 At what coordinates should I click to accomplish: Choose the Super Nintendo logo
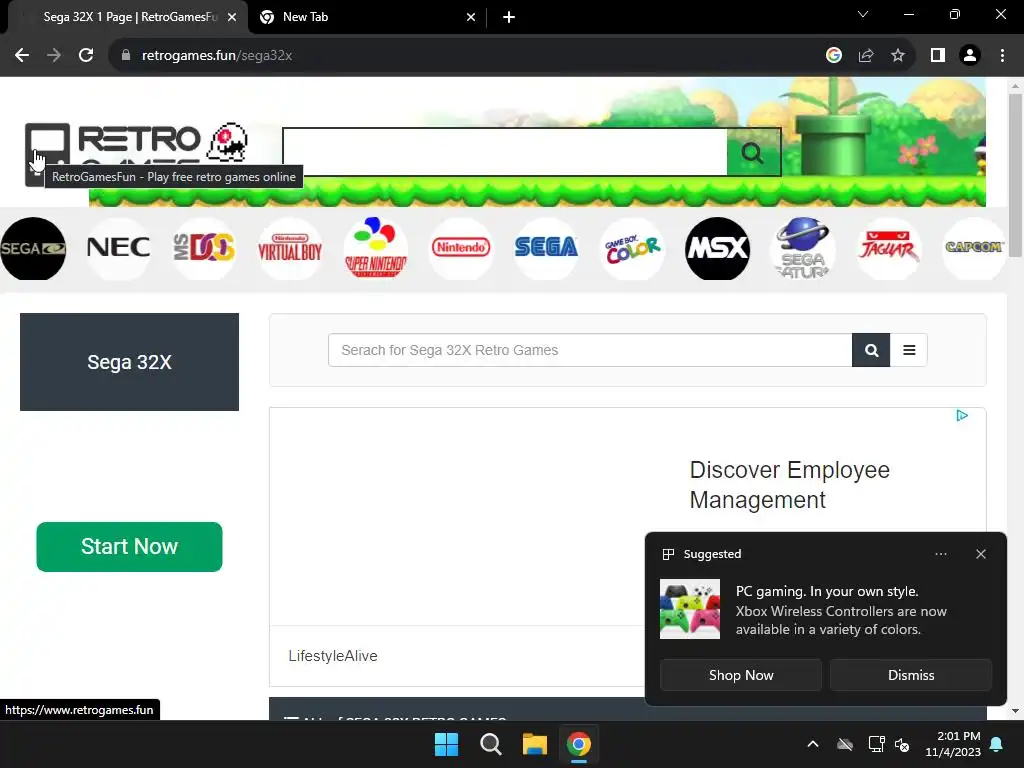click(376, 249)
